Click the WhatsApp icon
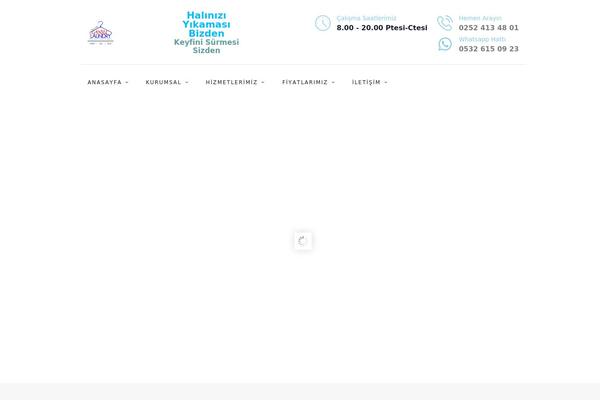Screen dimensions: 600x400 tap(445, 44)
